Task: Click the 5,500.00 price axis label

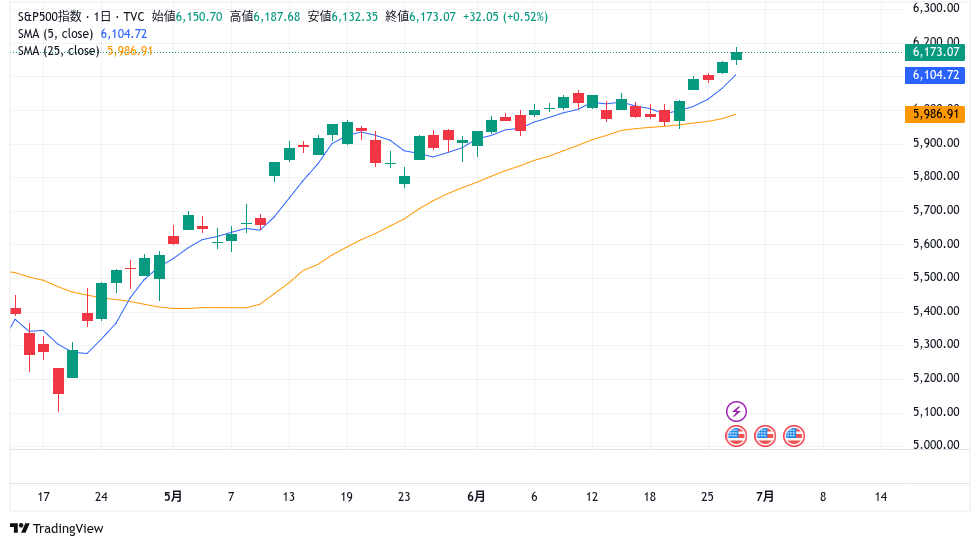Action: tap(936, 277)
